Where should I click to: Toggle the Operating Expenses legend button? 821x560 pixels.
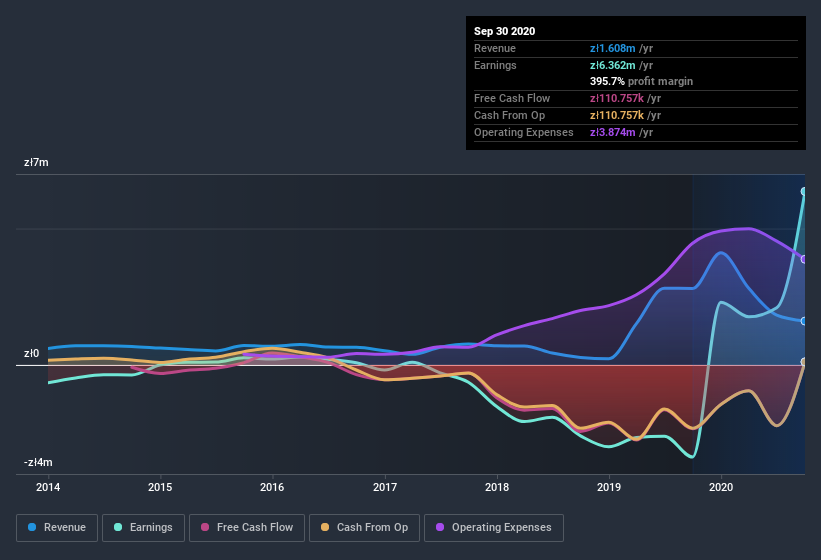(x=494, y=528)
